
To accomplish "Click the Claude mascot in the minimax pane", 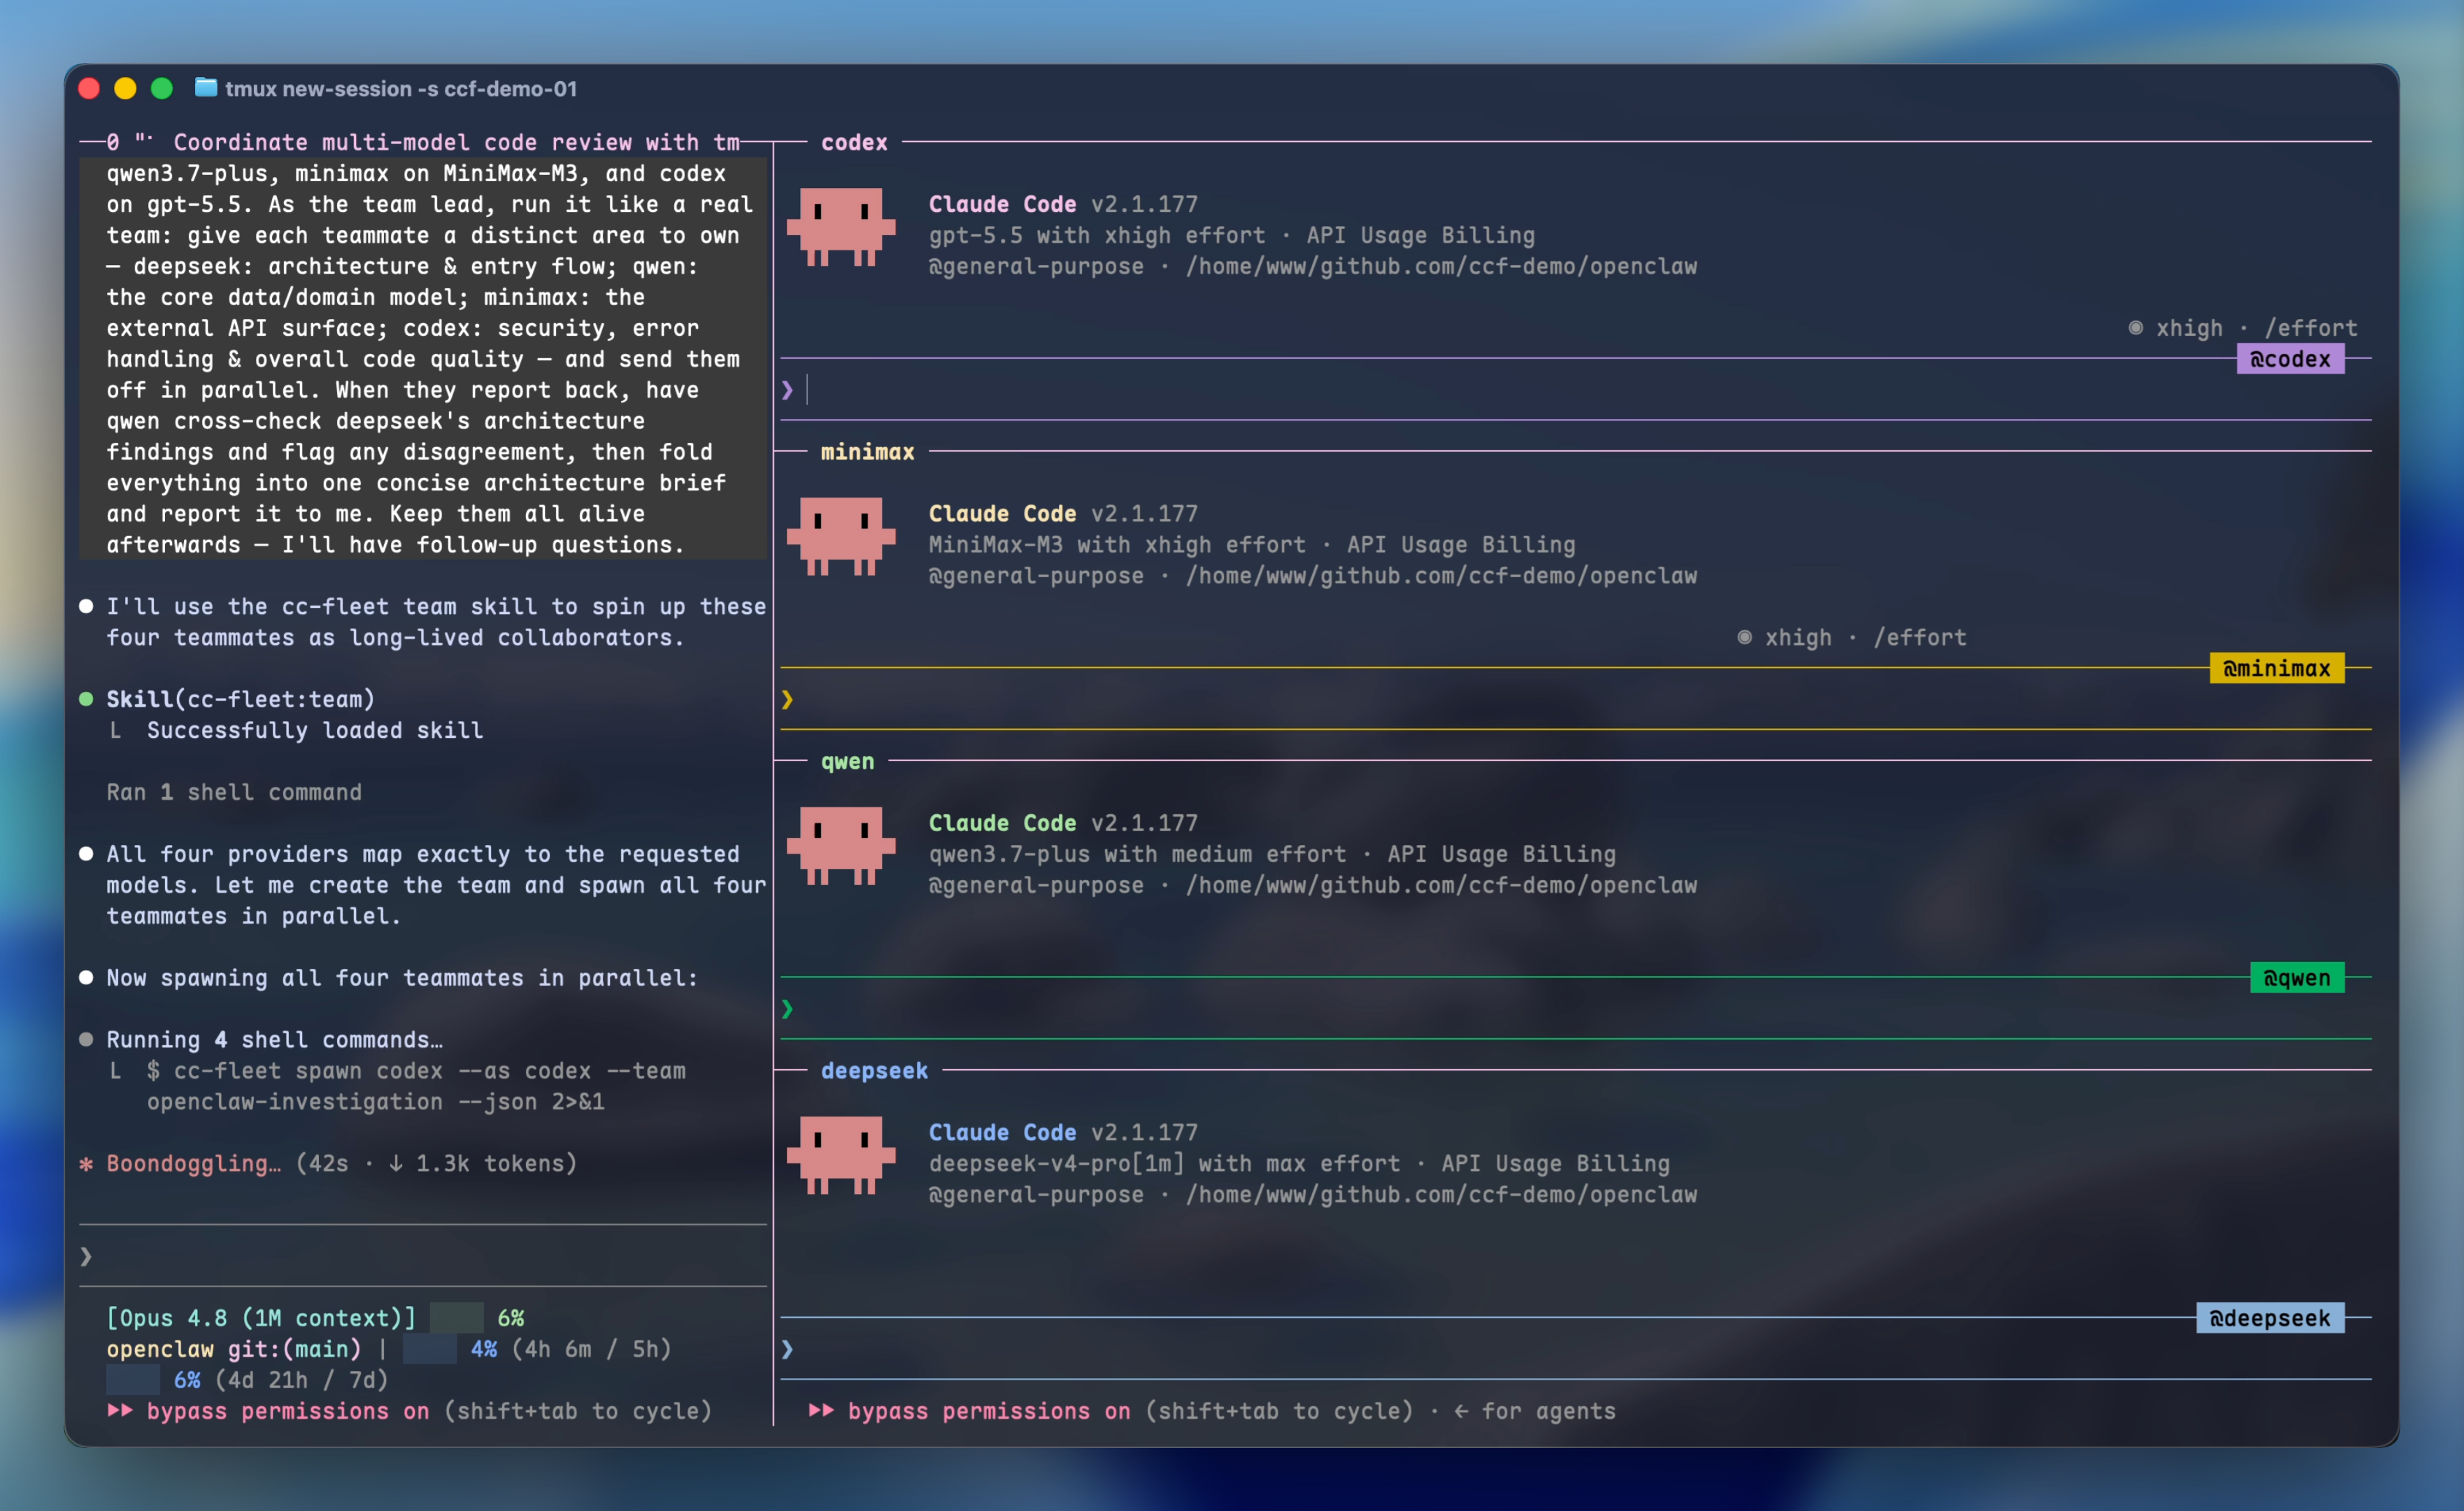I will (841, 537).
